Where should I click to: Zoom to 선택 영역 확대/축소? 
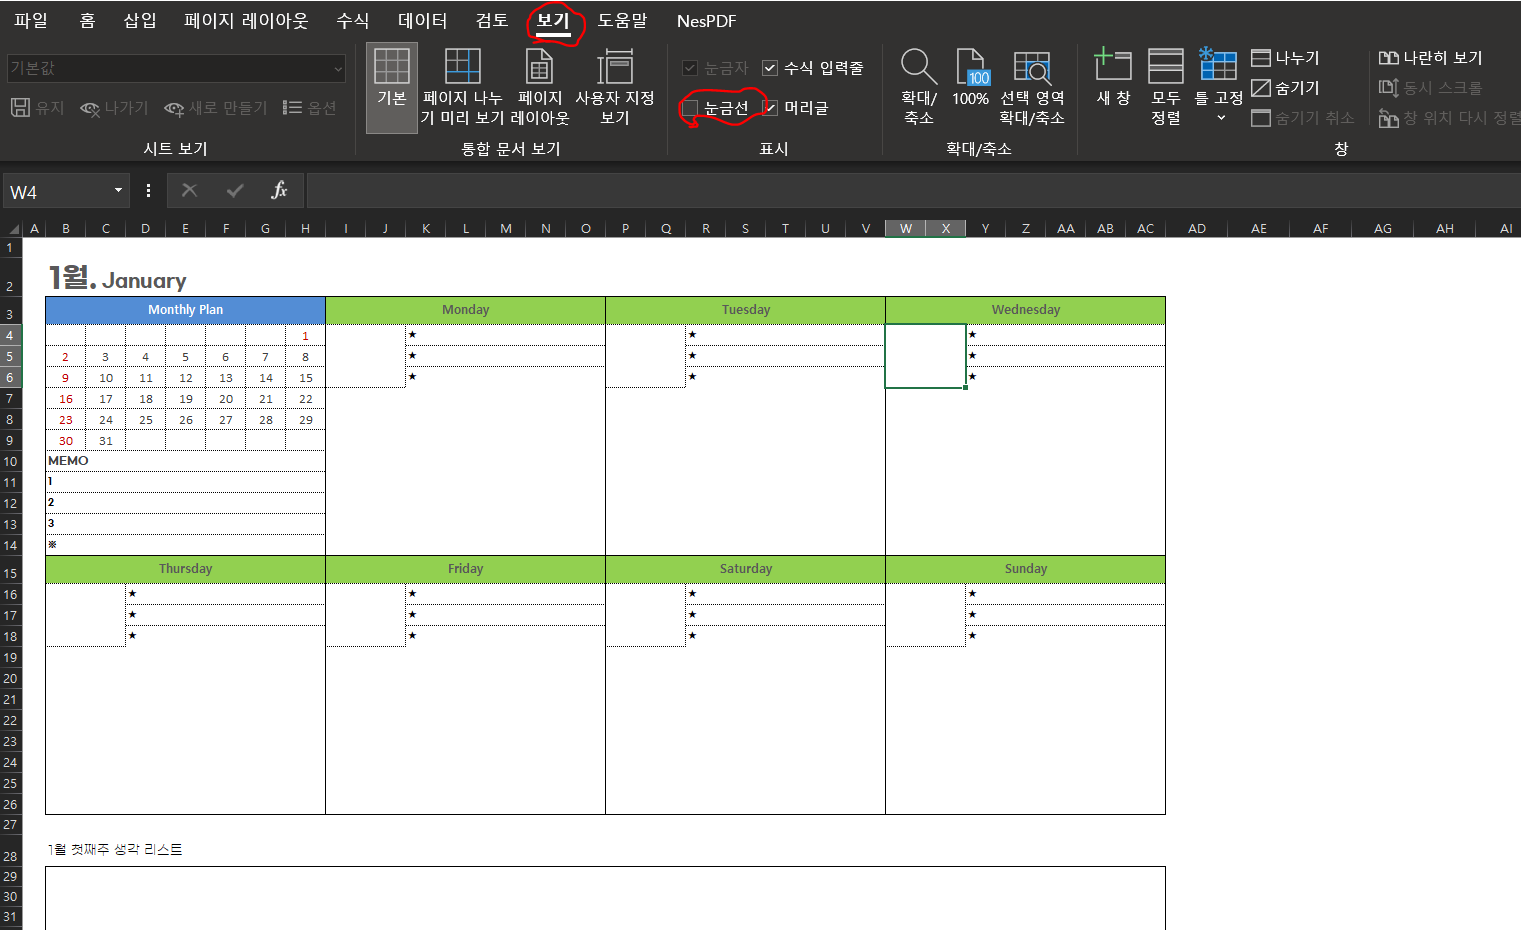tap(1032, 87)
